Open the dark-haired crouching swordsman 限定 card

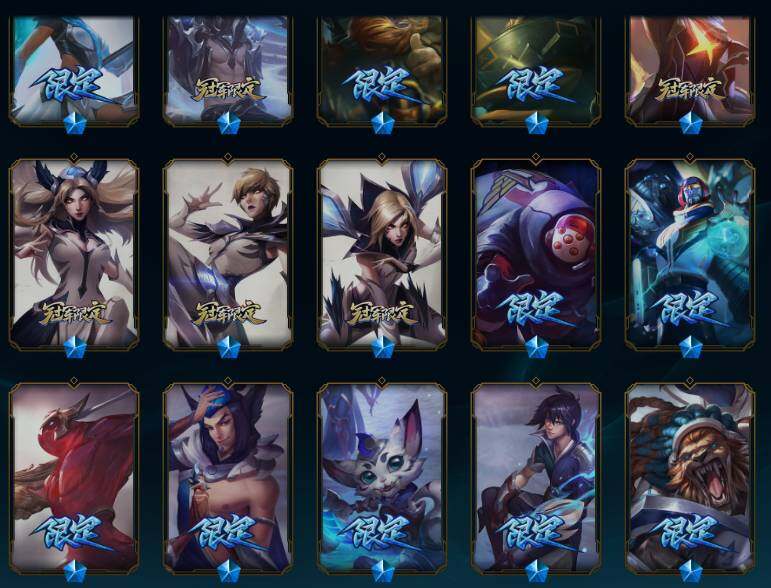click(x=536, y=478)
